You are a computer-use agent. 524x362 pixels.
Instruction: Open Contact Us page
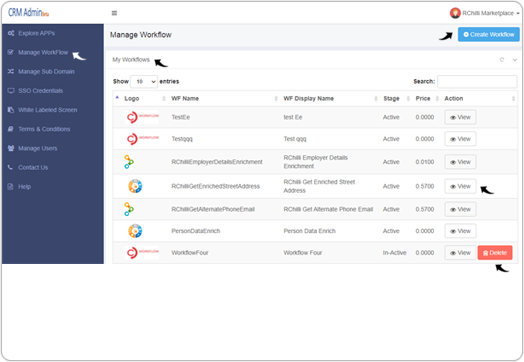click(x=33, y=167)
